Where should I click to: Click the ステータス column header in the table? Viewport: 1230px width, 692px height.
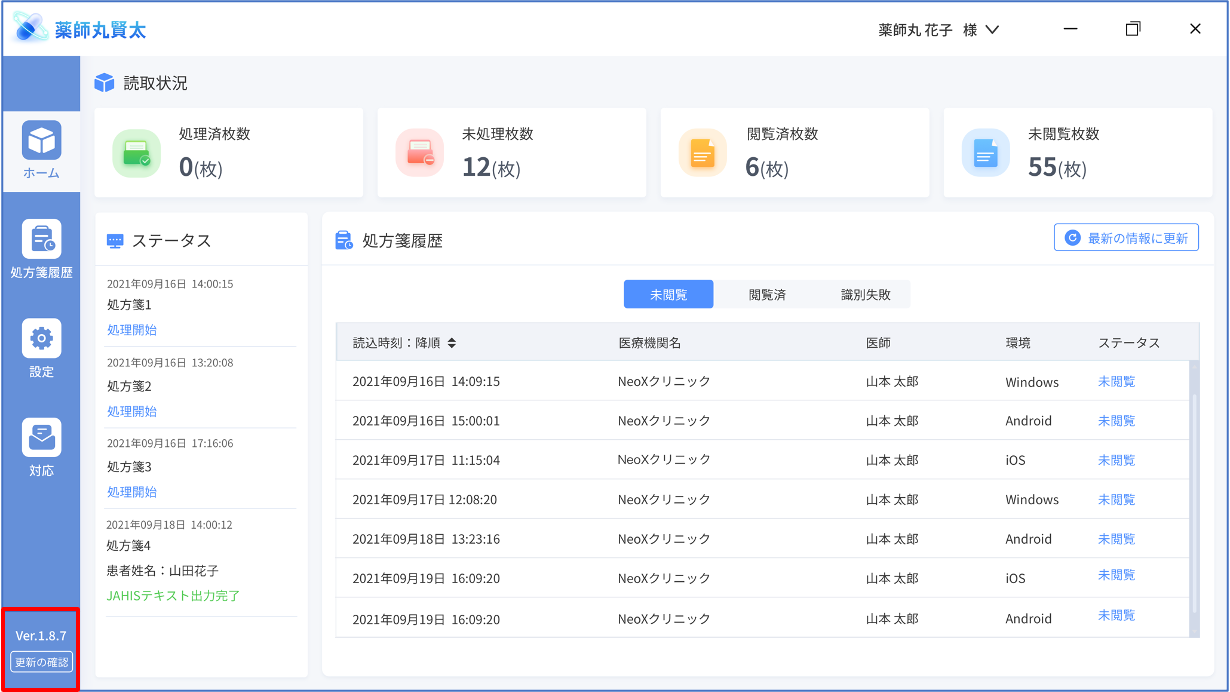point(1129,343)
